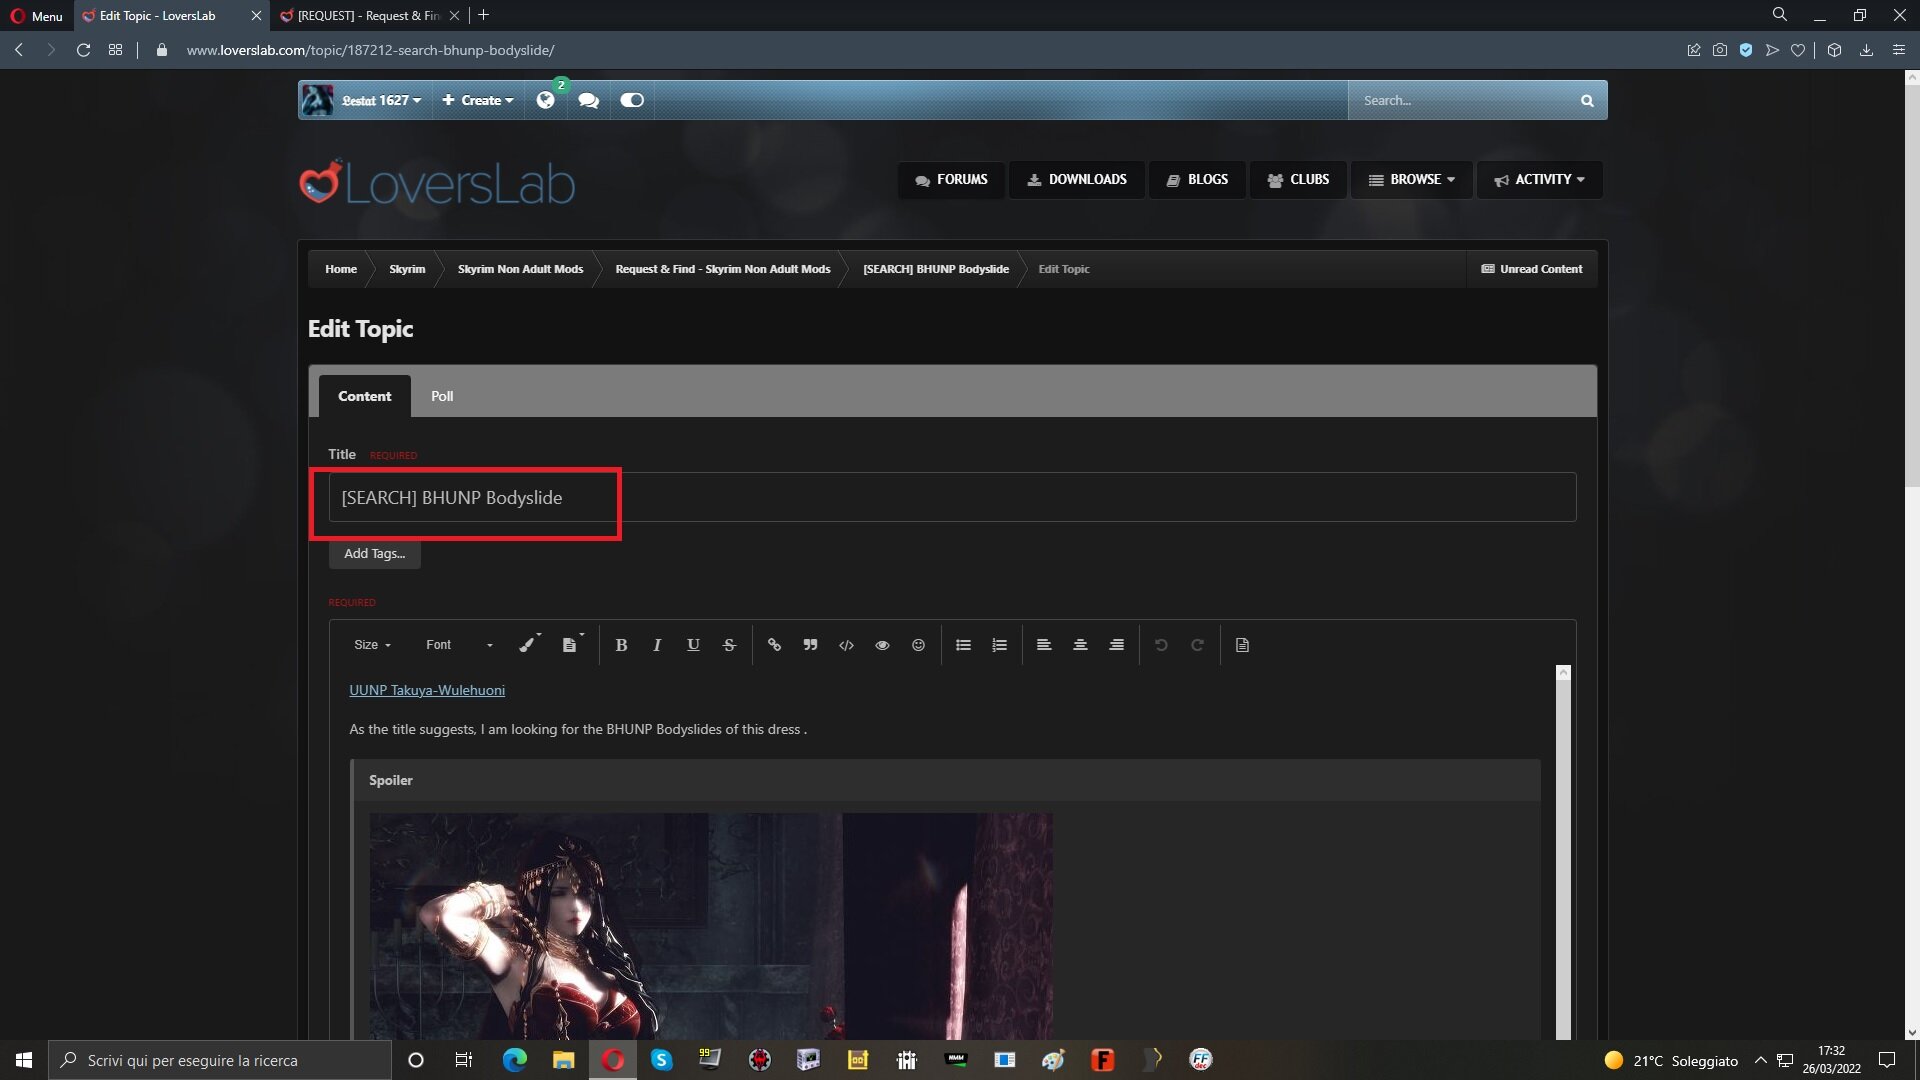Screen dimensions: 1920x1080
Task: Open Skyrim Non Adult Mods breadcrumb
Action: [x=520, y=269]
